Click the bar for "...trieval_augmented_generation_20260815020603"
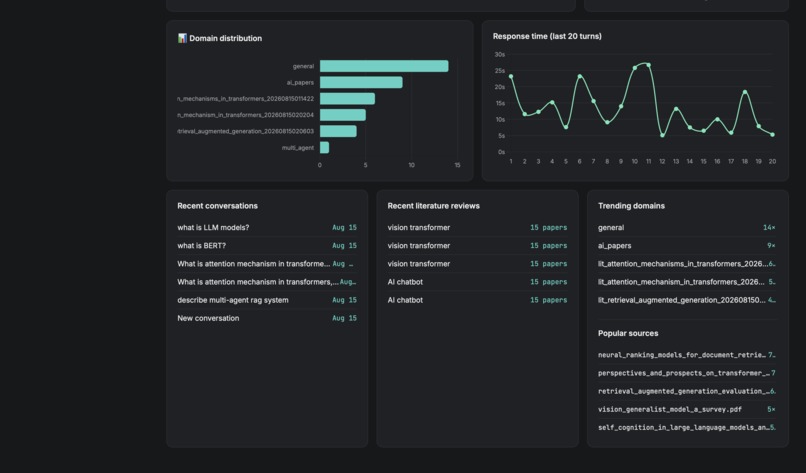 [338, 131]
